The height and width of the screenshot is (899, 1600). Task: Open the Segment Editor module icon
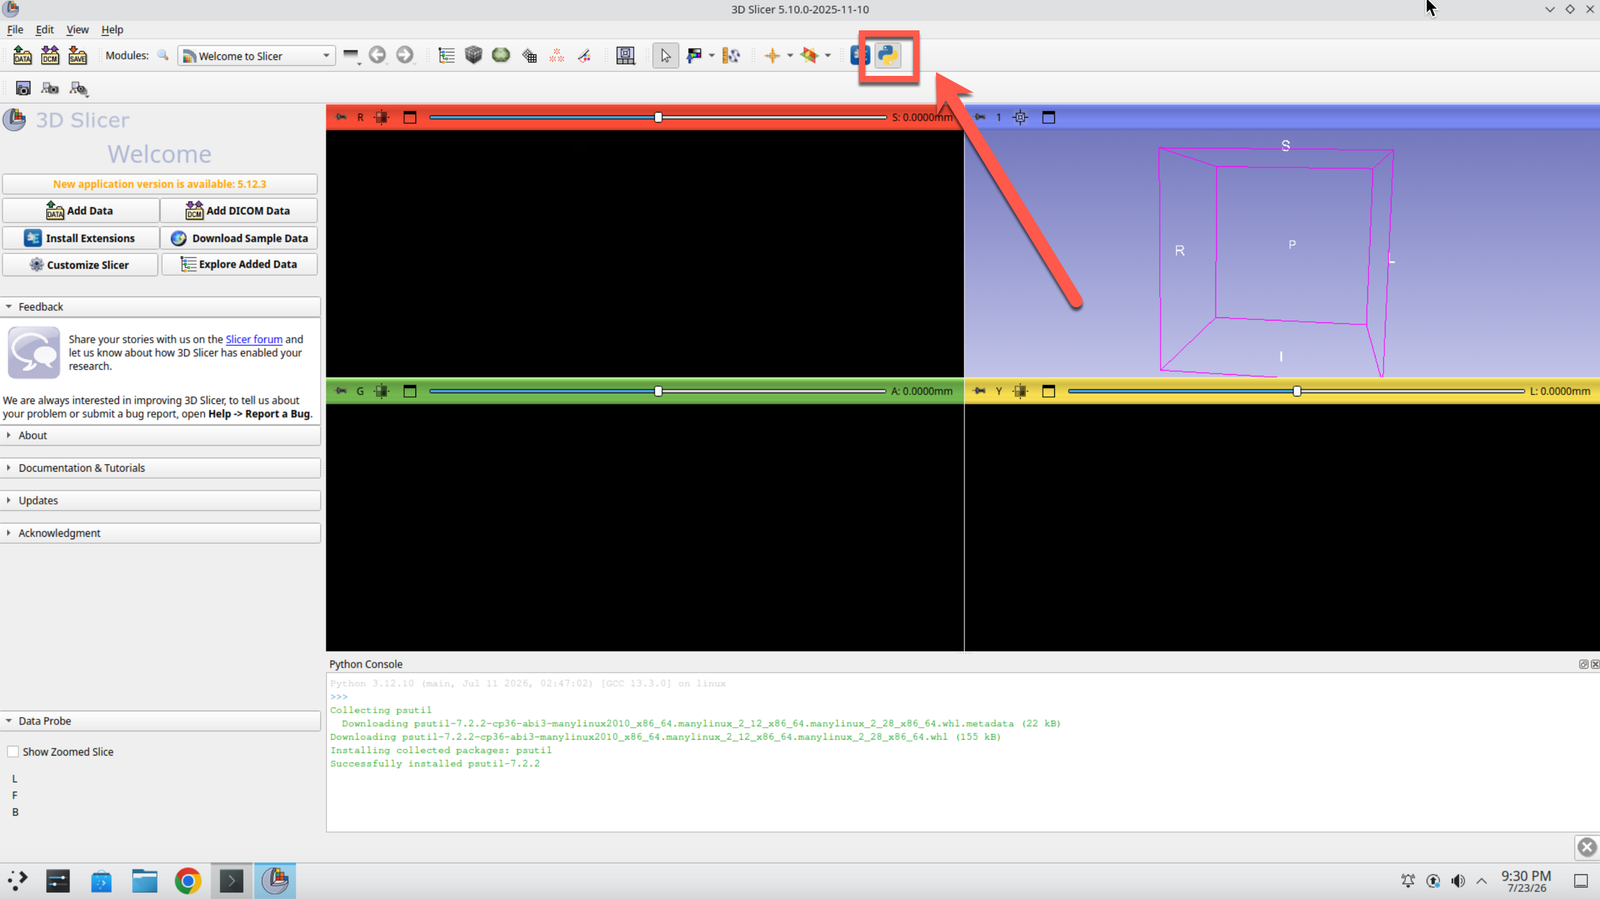584,56
